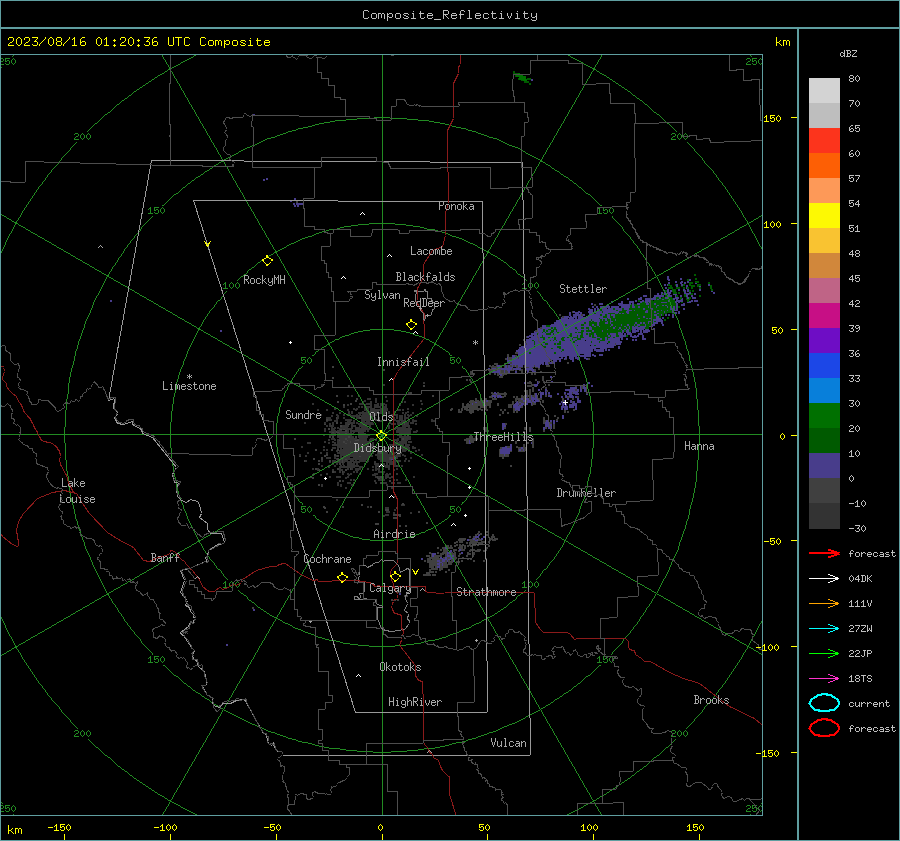
Task: Click the yellow diamond marker below Cochrane
Action: tap(343, 578)
